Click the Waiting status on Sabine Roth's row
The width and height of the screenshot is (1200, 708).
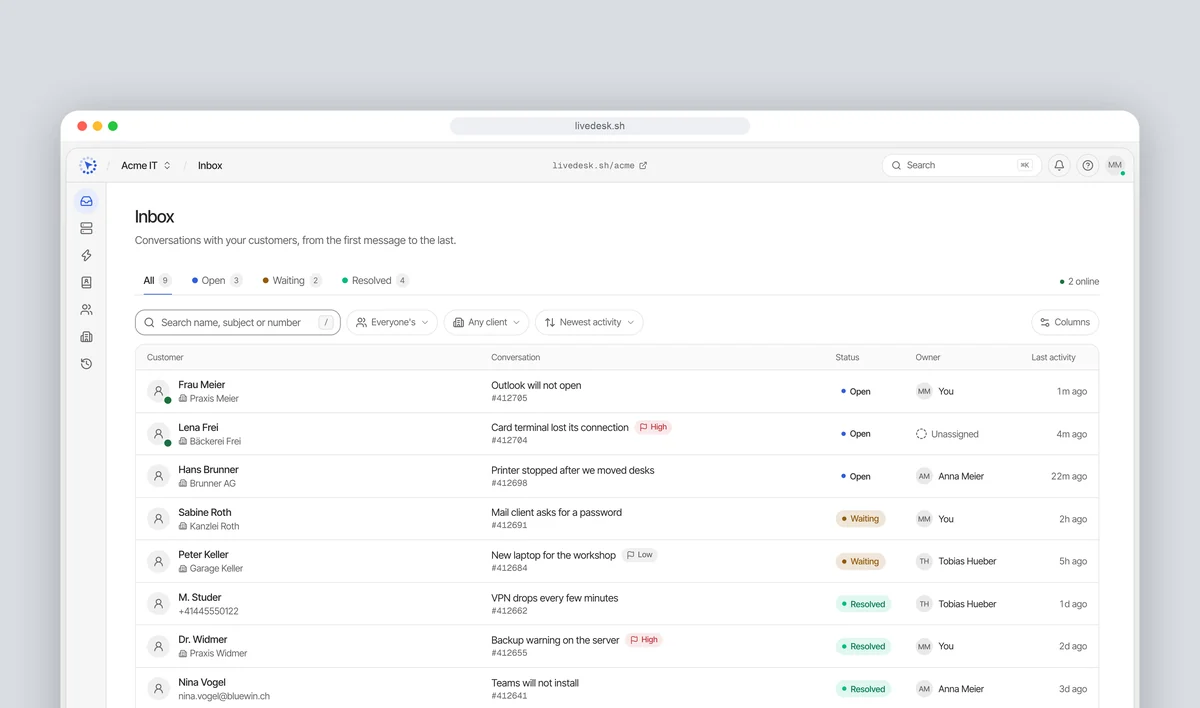pyautogui.click(x=861, y=519)
